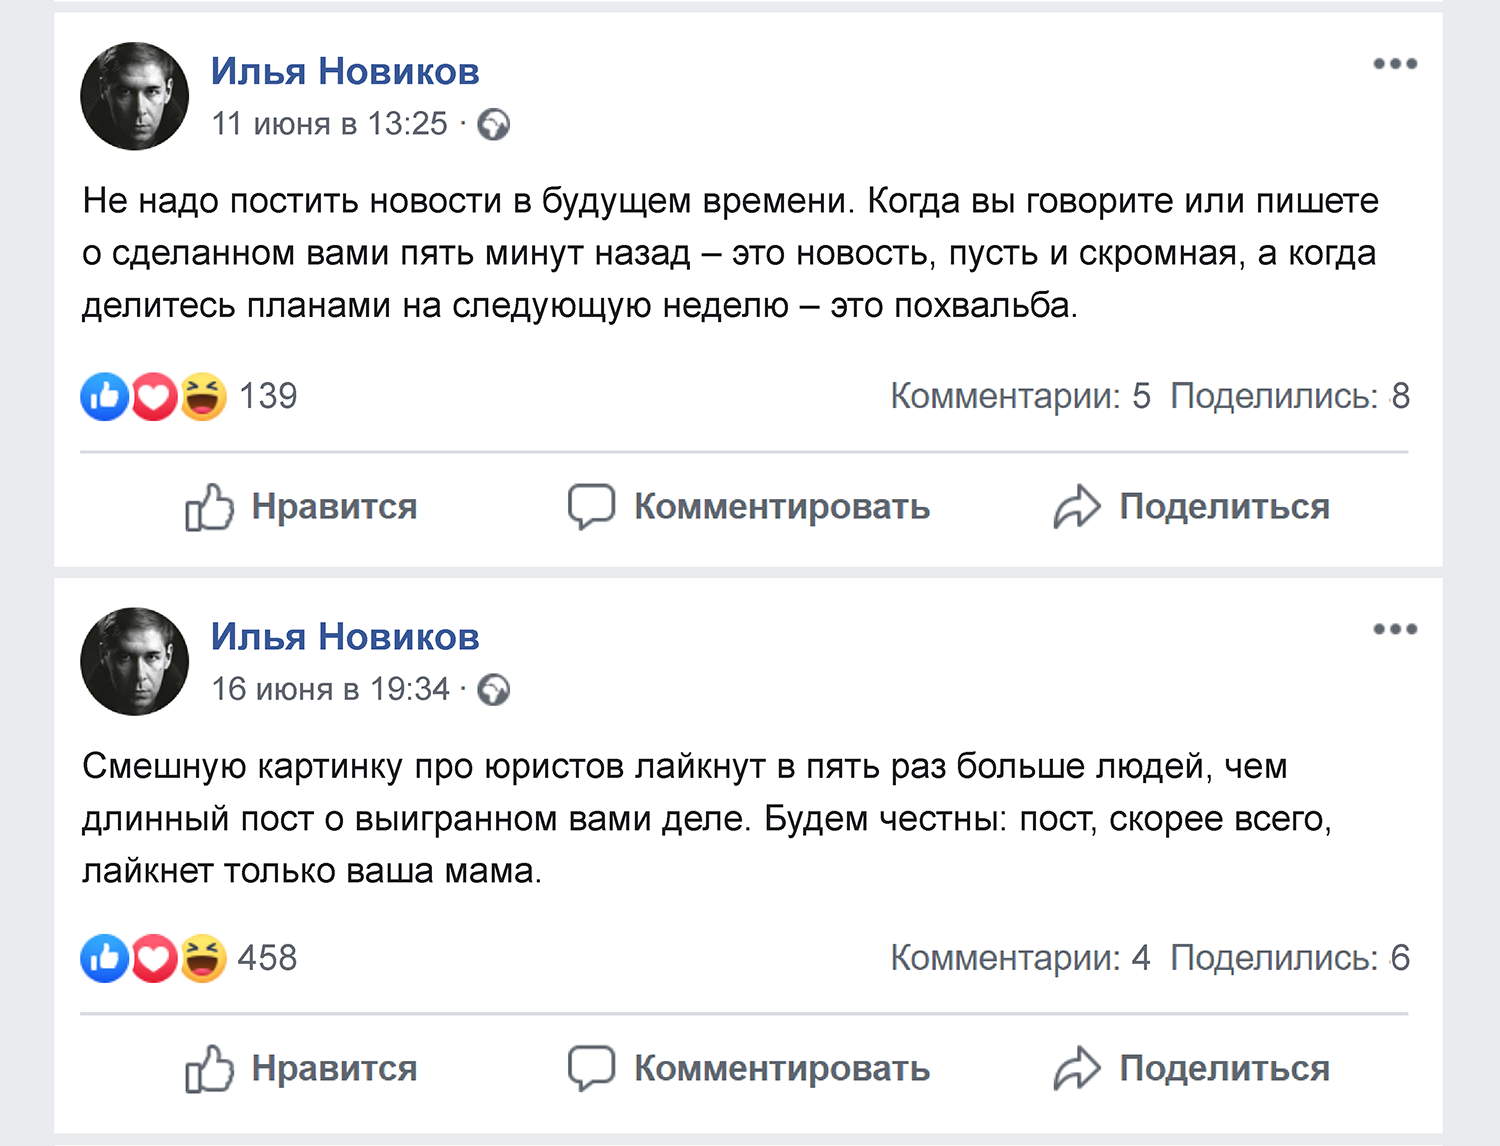Open the three-dots menu on June 11 post
Screen dimensions: 1500x1146
coord(1394,64)
